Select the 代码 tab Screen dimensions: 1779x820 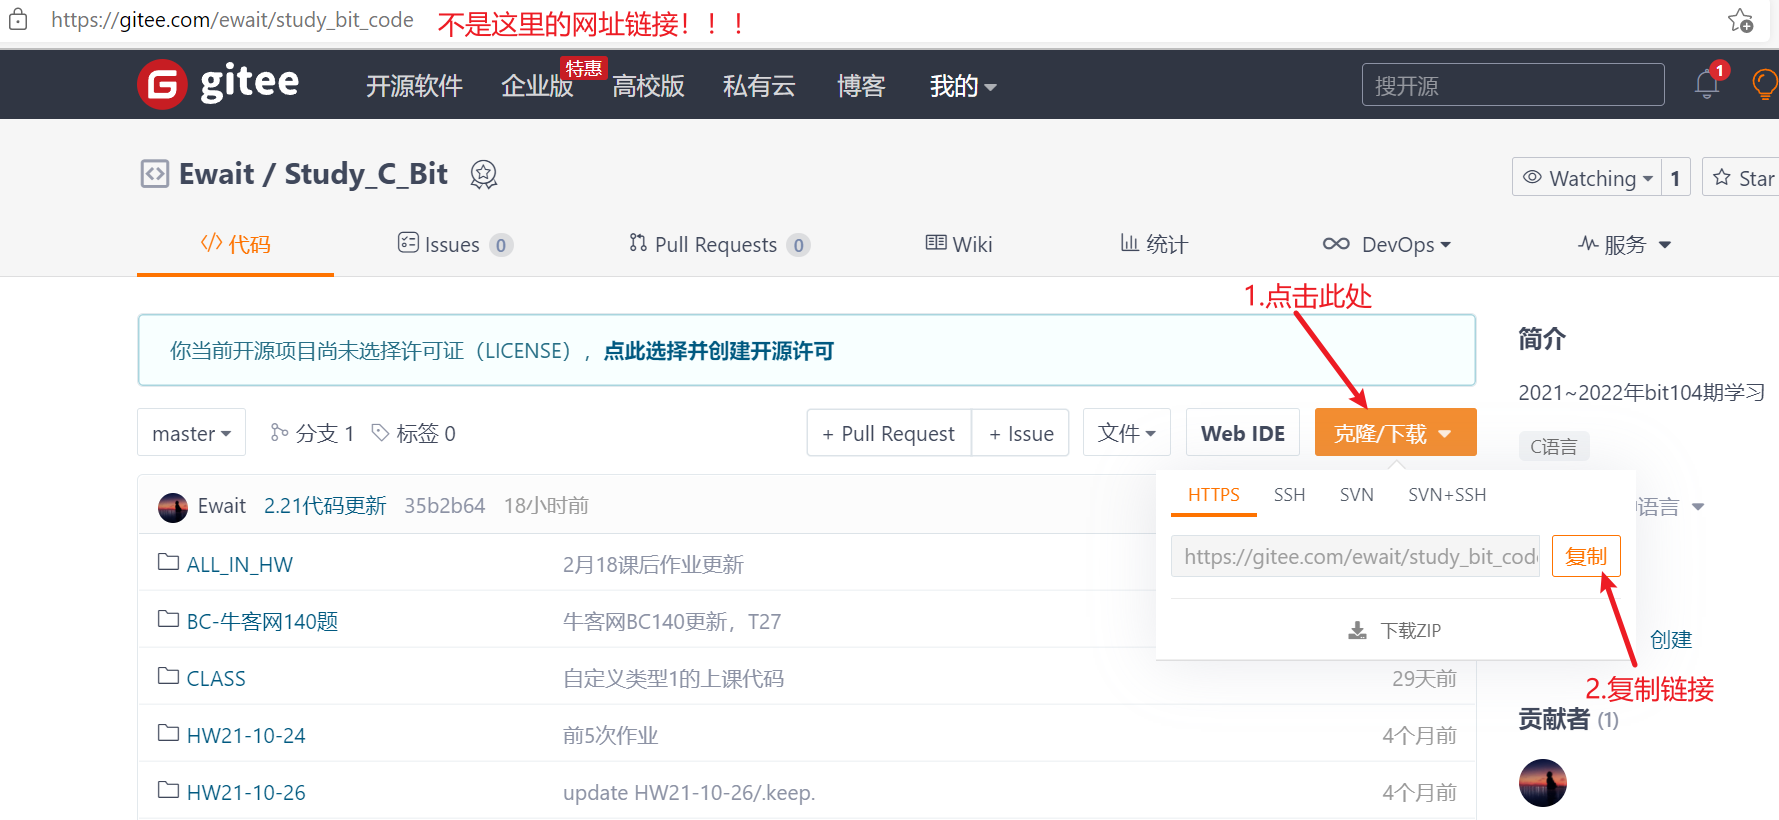point(235,244)
